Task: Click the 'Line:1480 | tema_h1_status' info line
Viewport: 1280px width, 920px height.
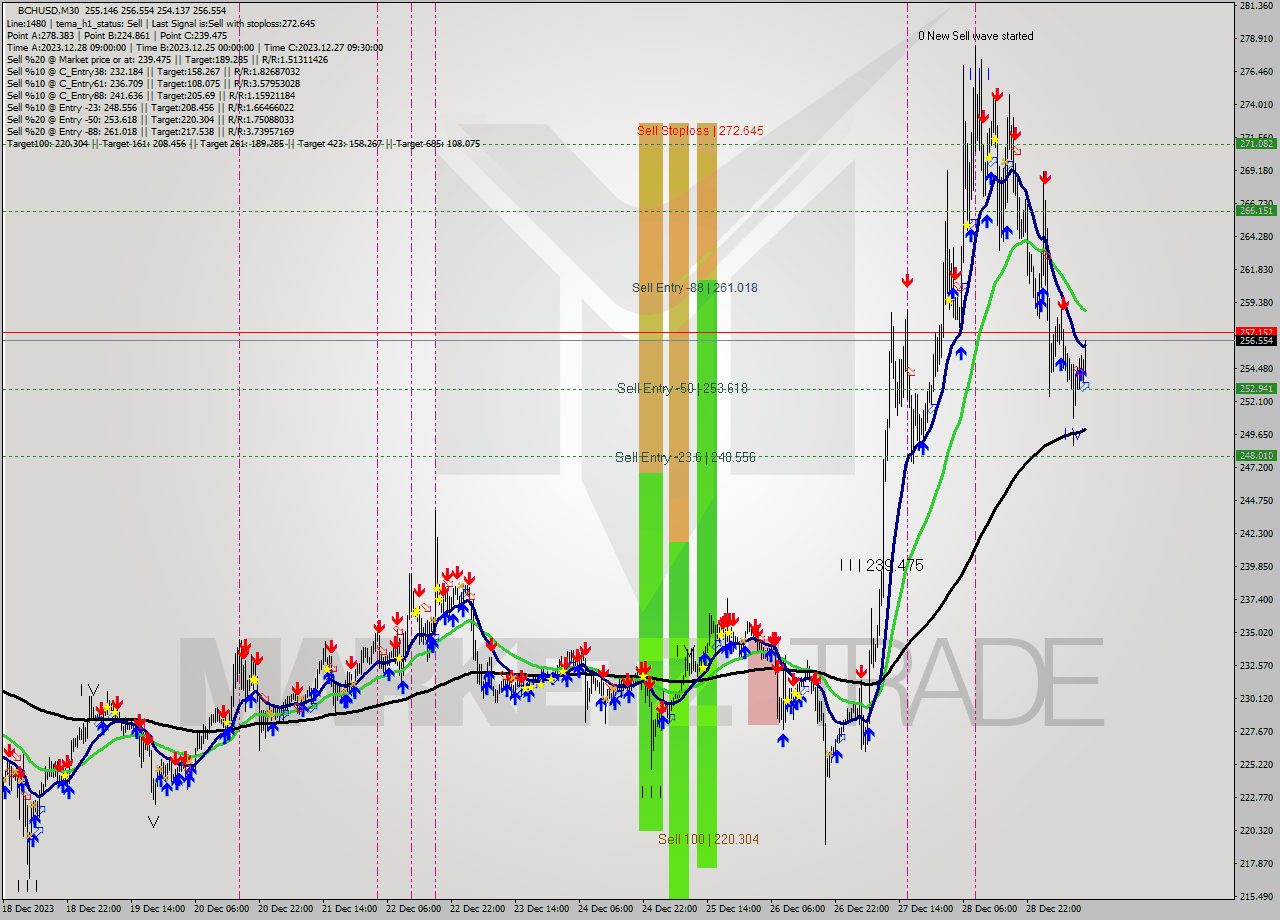Action: [x=160, y=23]
